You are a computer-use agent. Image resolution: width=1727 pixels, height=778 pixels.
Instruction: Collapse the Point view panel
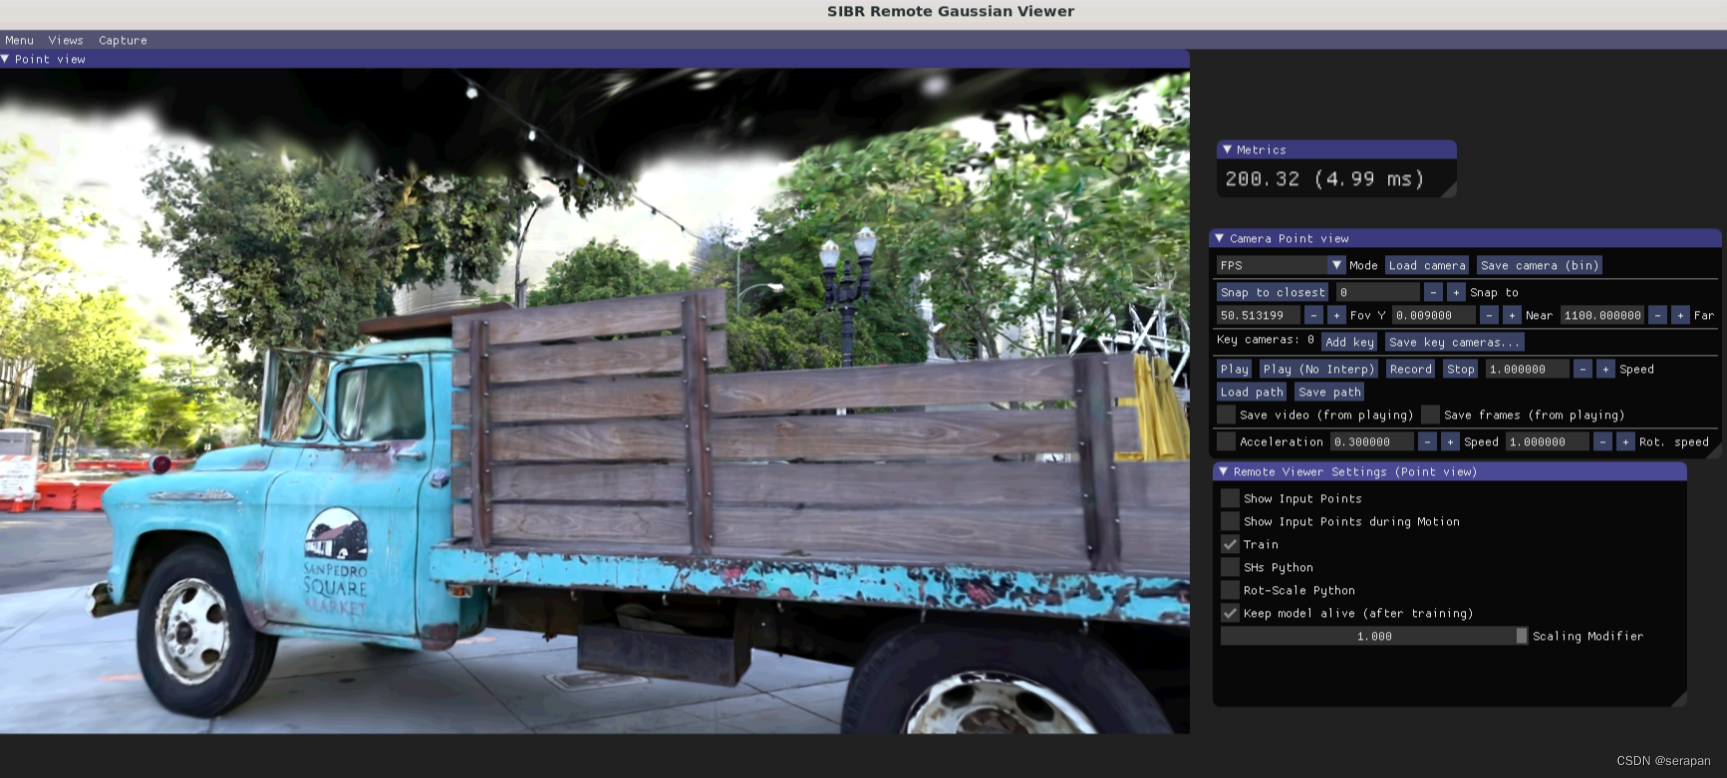6,59
